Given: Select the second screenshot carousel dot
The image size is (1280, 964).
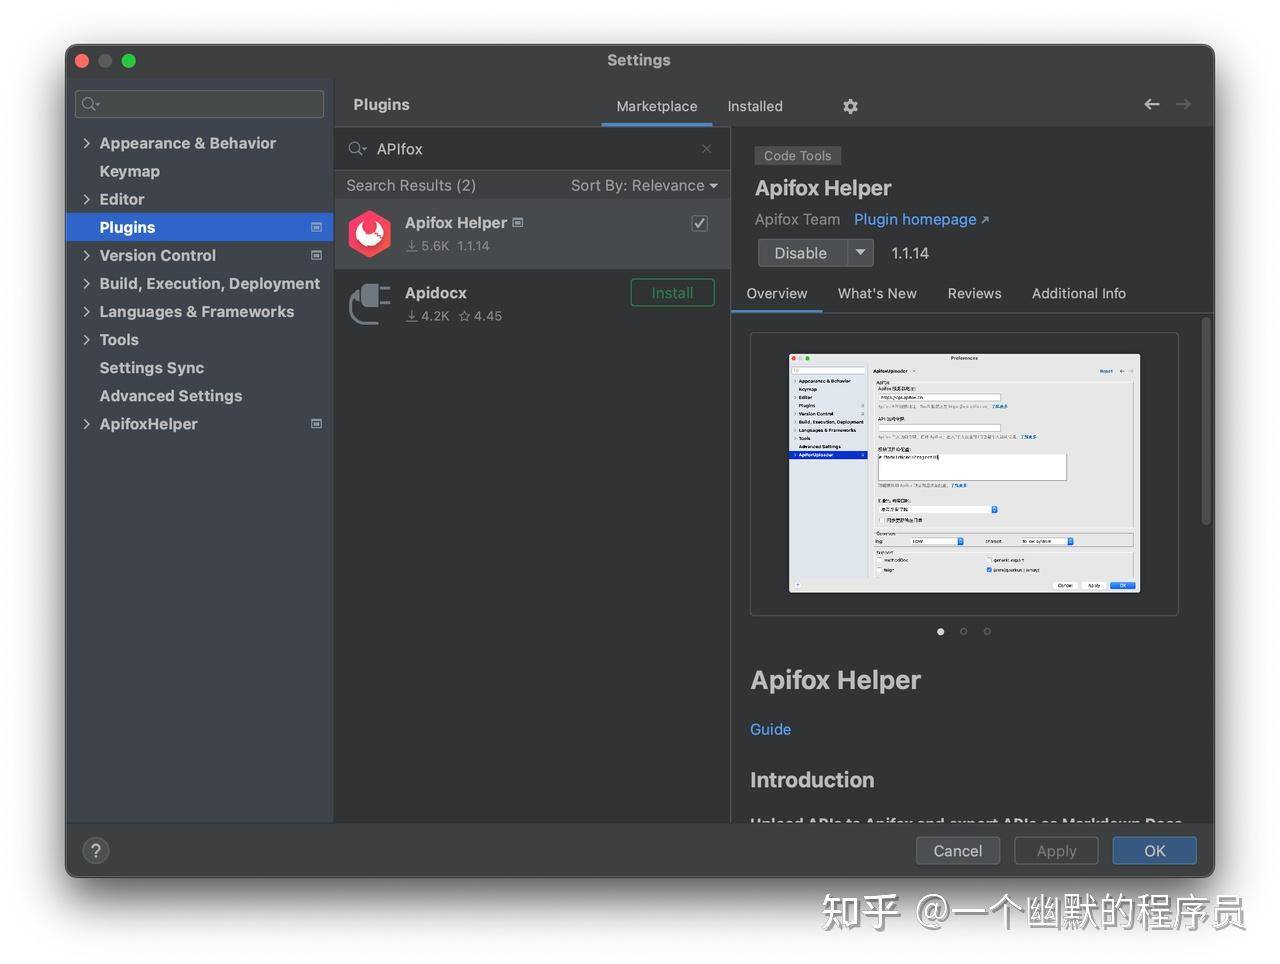Looking at the screenshot, I should coord(964,631).
